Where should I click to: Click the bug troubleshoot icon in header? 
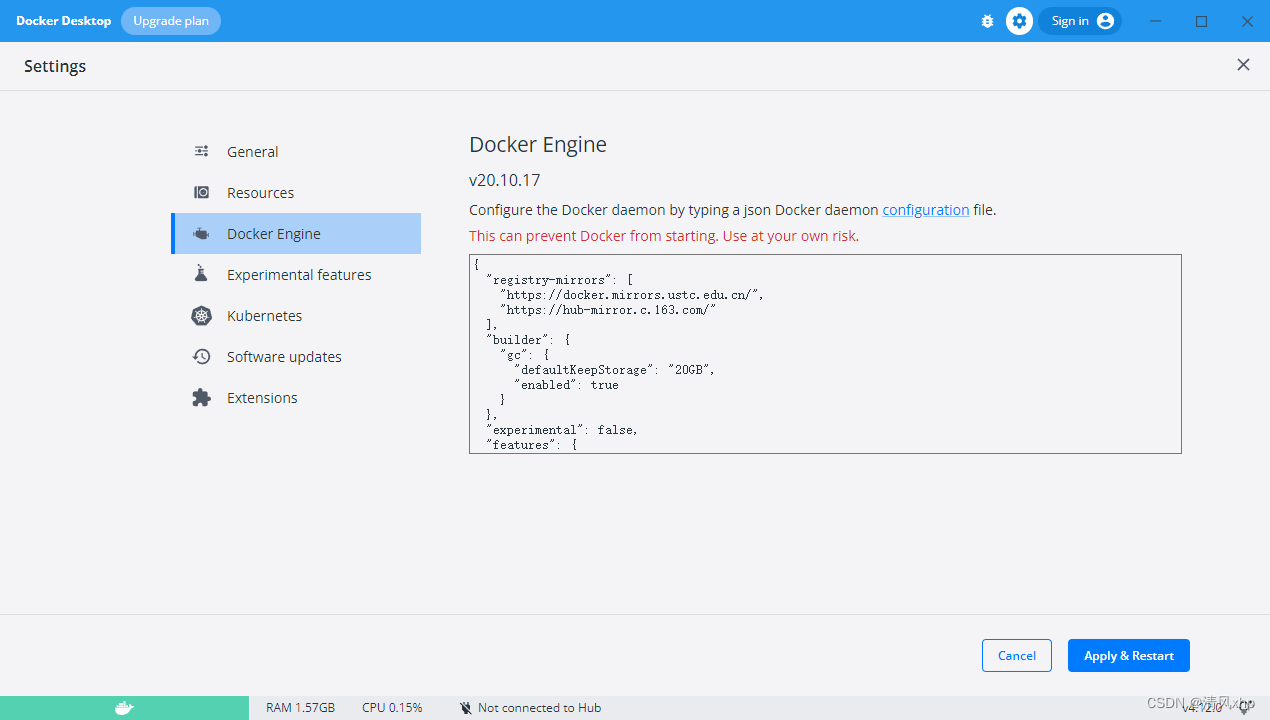coord(987,21)
